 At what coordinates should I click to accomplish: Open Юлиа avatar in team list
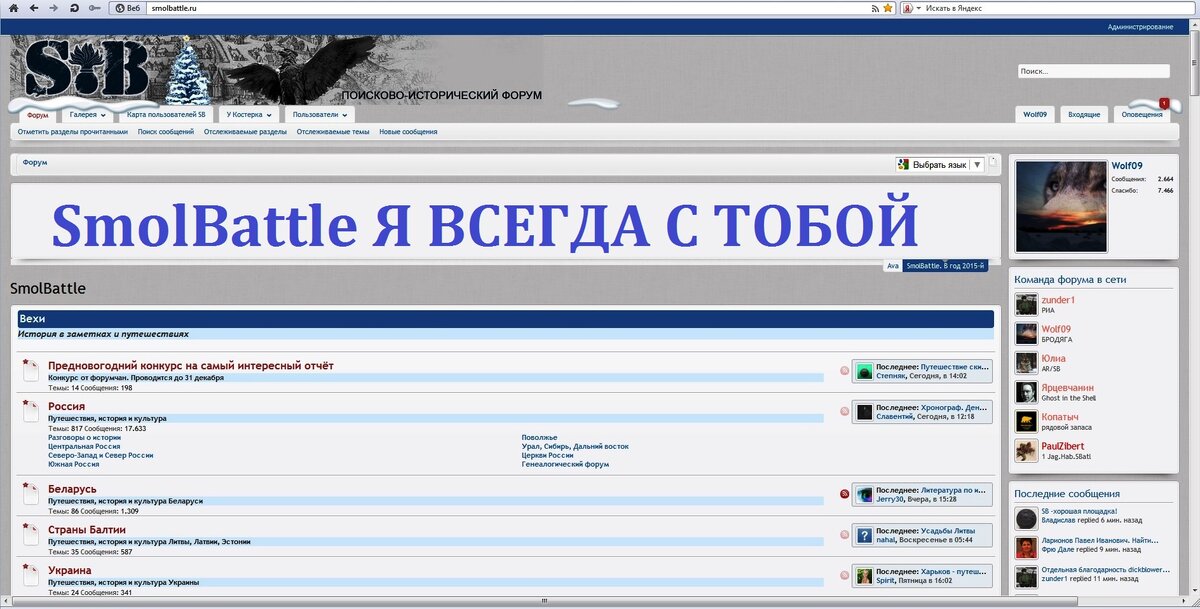(x=1026, y=362)
